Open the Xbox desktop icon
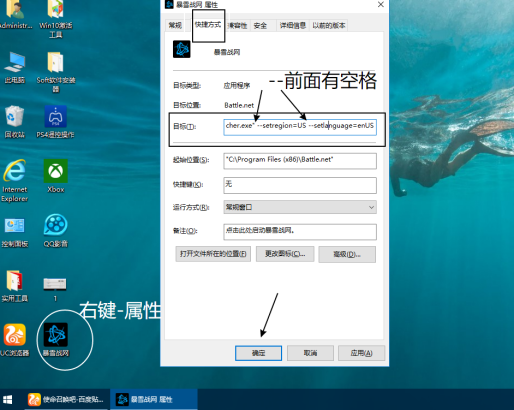Screen dimensions: 514x410 point(55,176)
